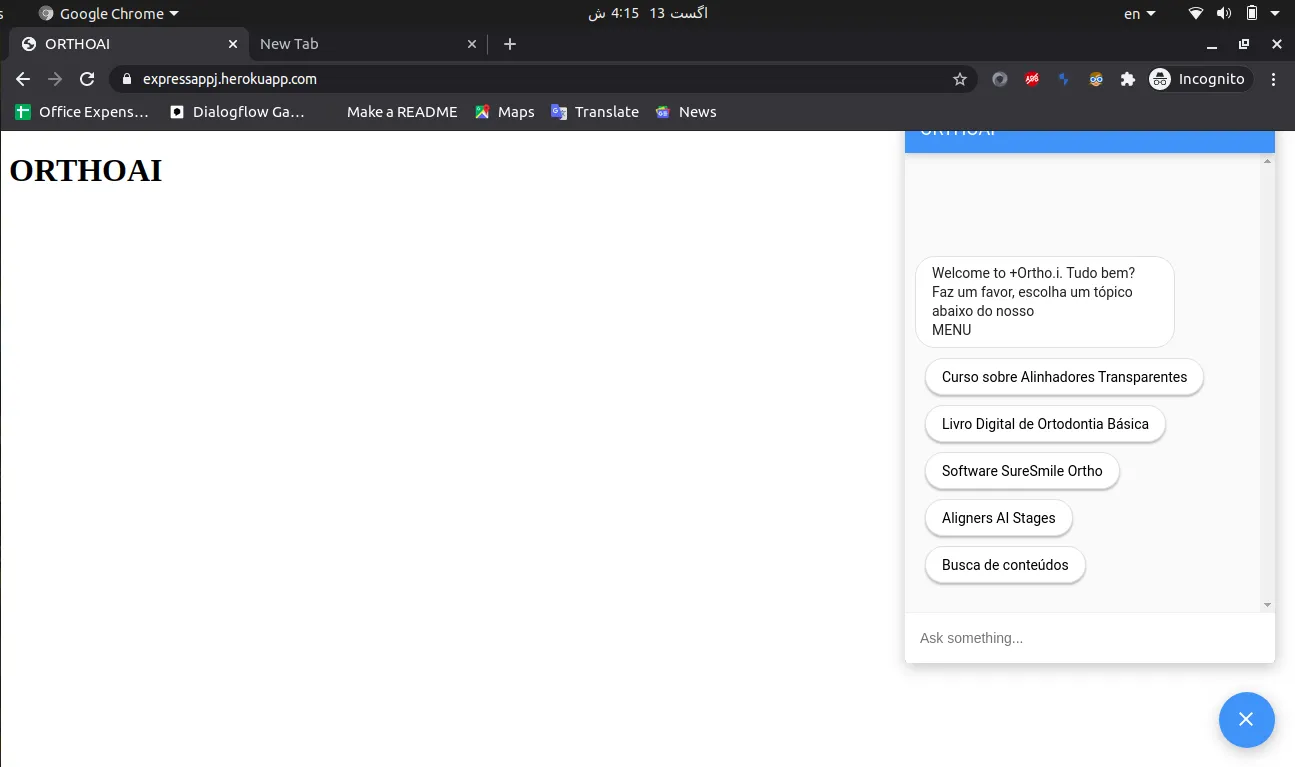Open the Wi-Fi network indicator
The image size is (1295, 767).
point(1195,13)
